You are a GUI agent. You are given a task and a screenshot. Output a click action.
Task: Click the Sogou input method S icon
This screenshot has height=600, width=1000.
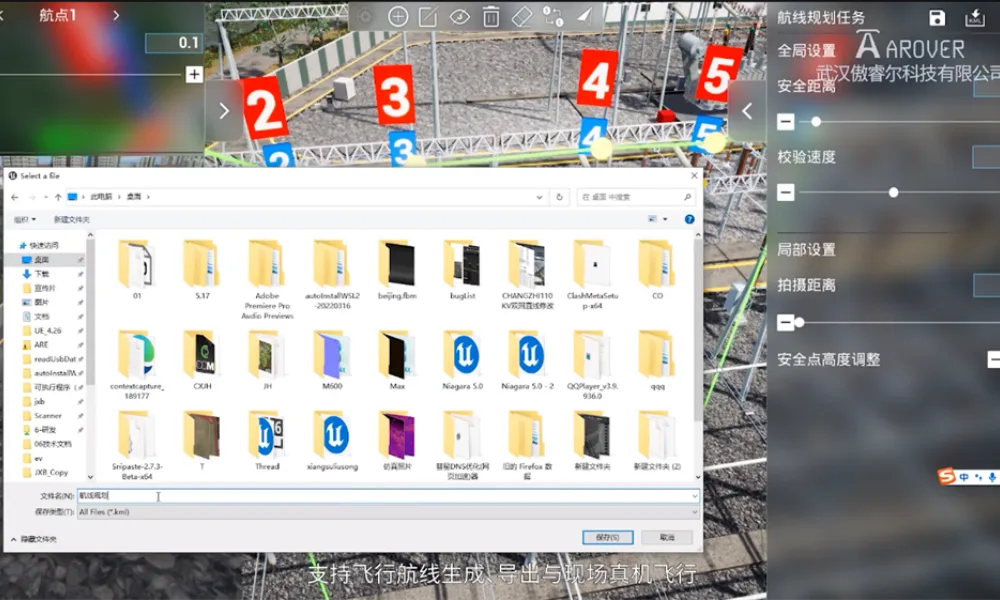pos(946,476)
